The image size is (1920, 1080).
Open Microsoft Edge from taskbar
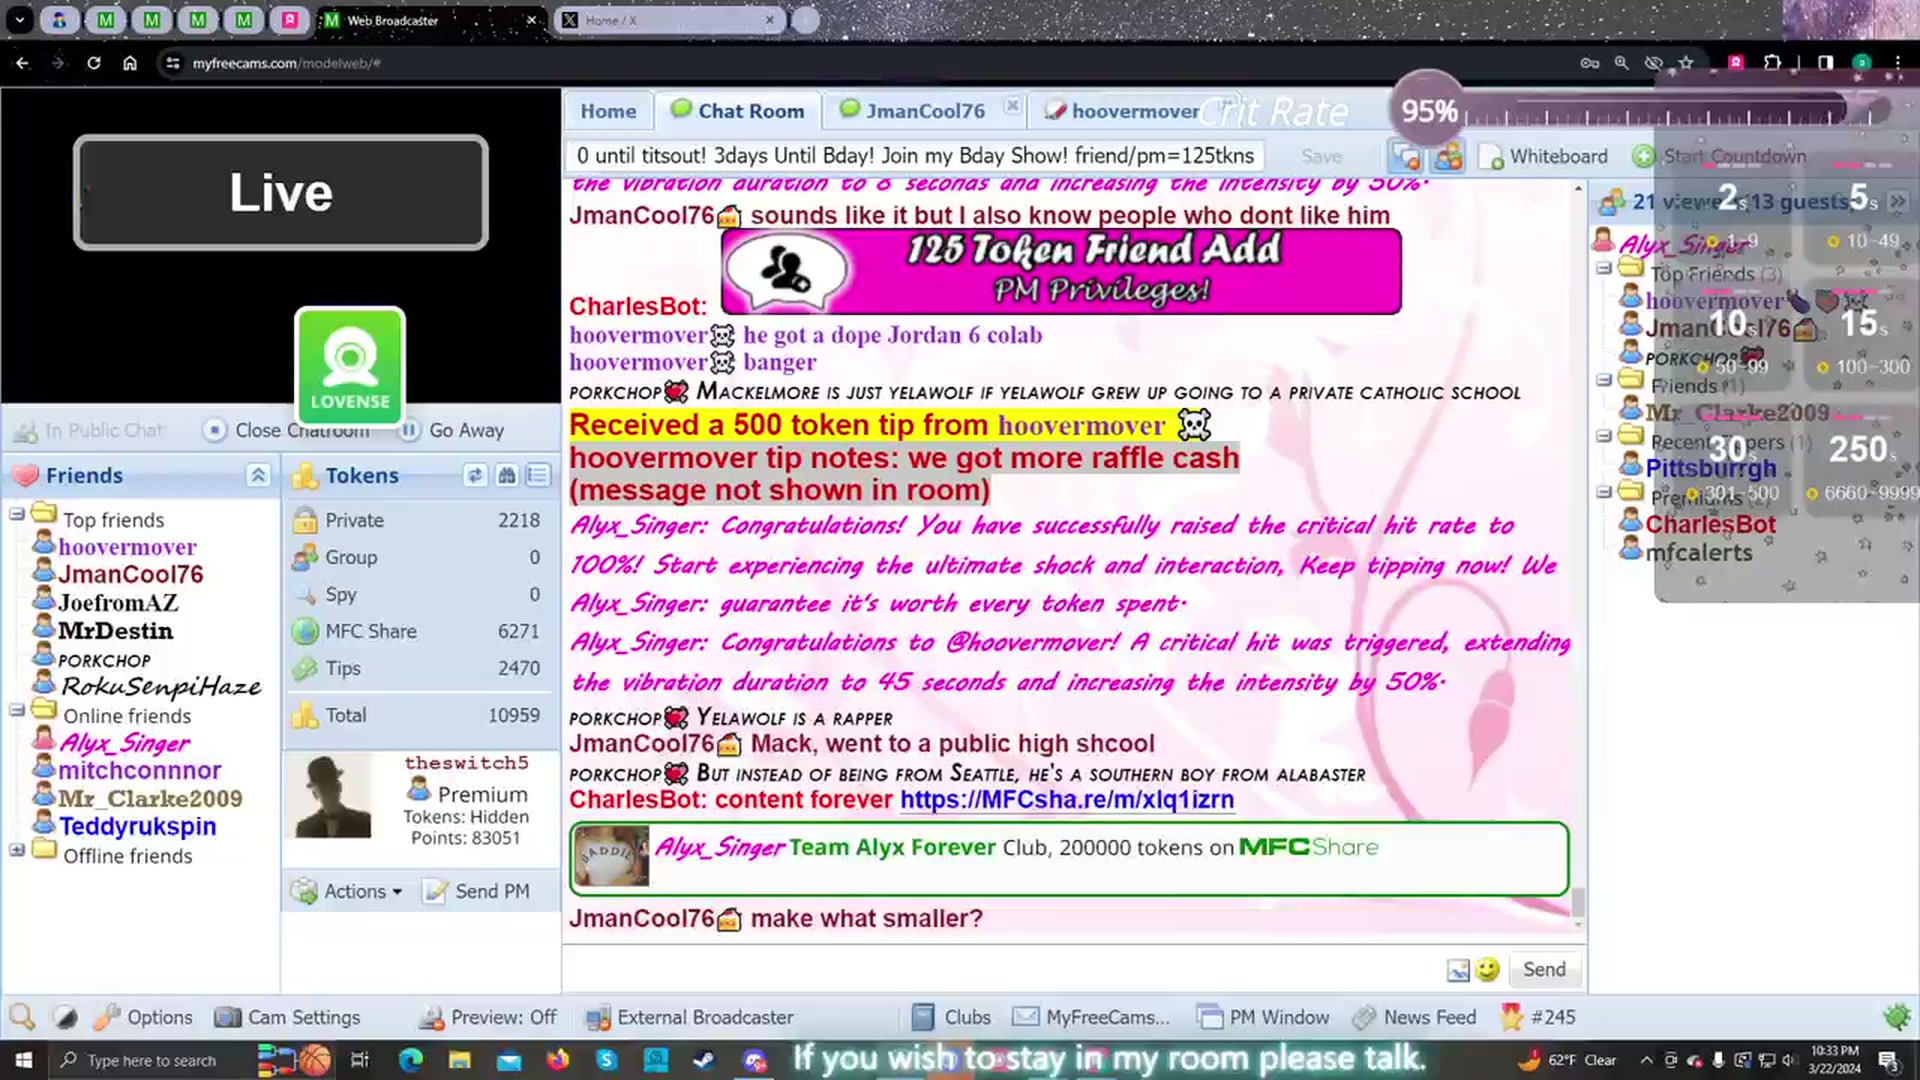[410, 1060]
